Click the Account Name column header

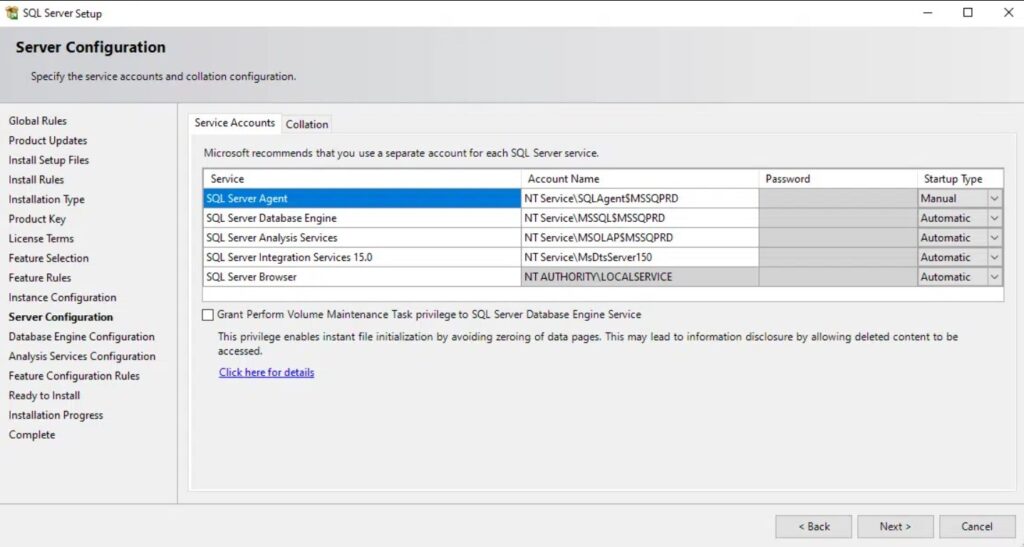pos(640,179)
